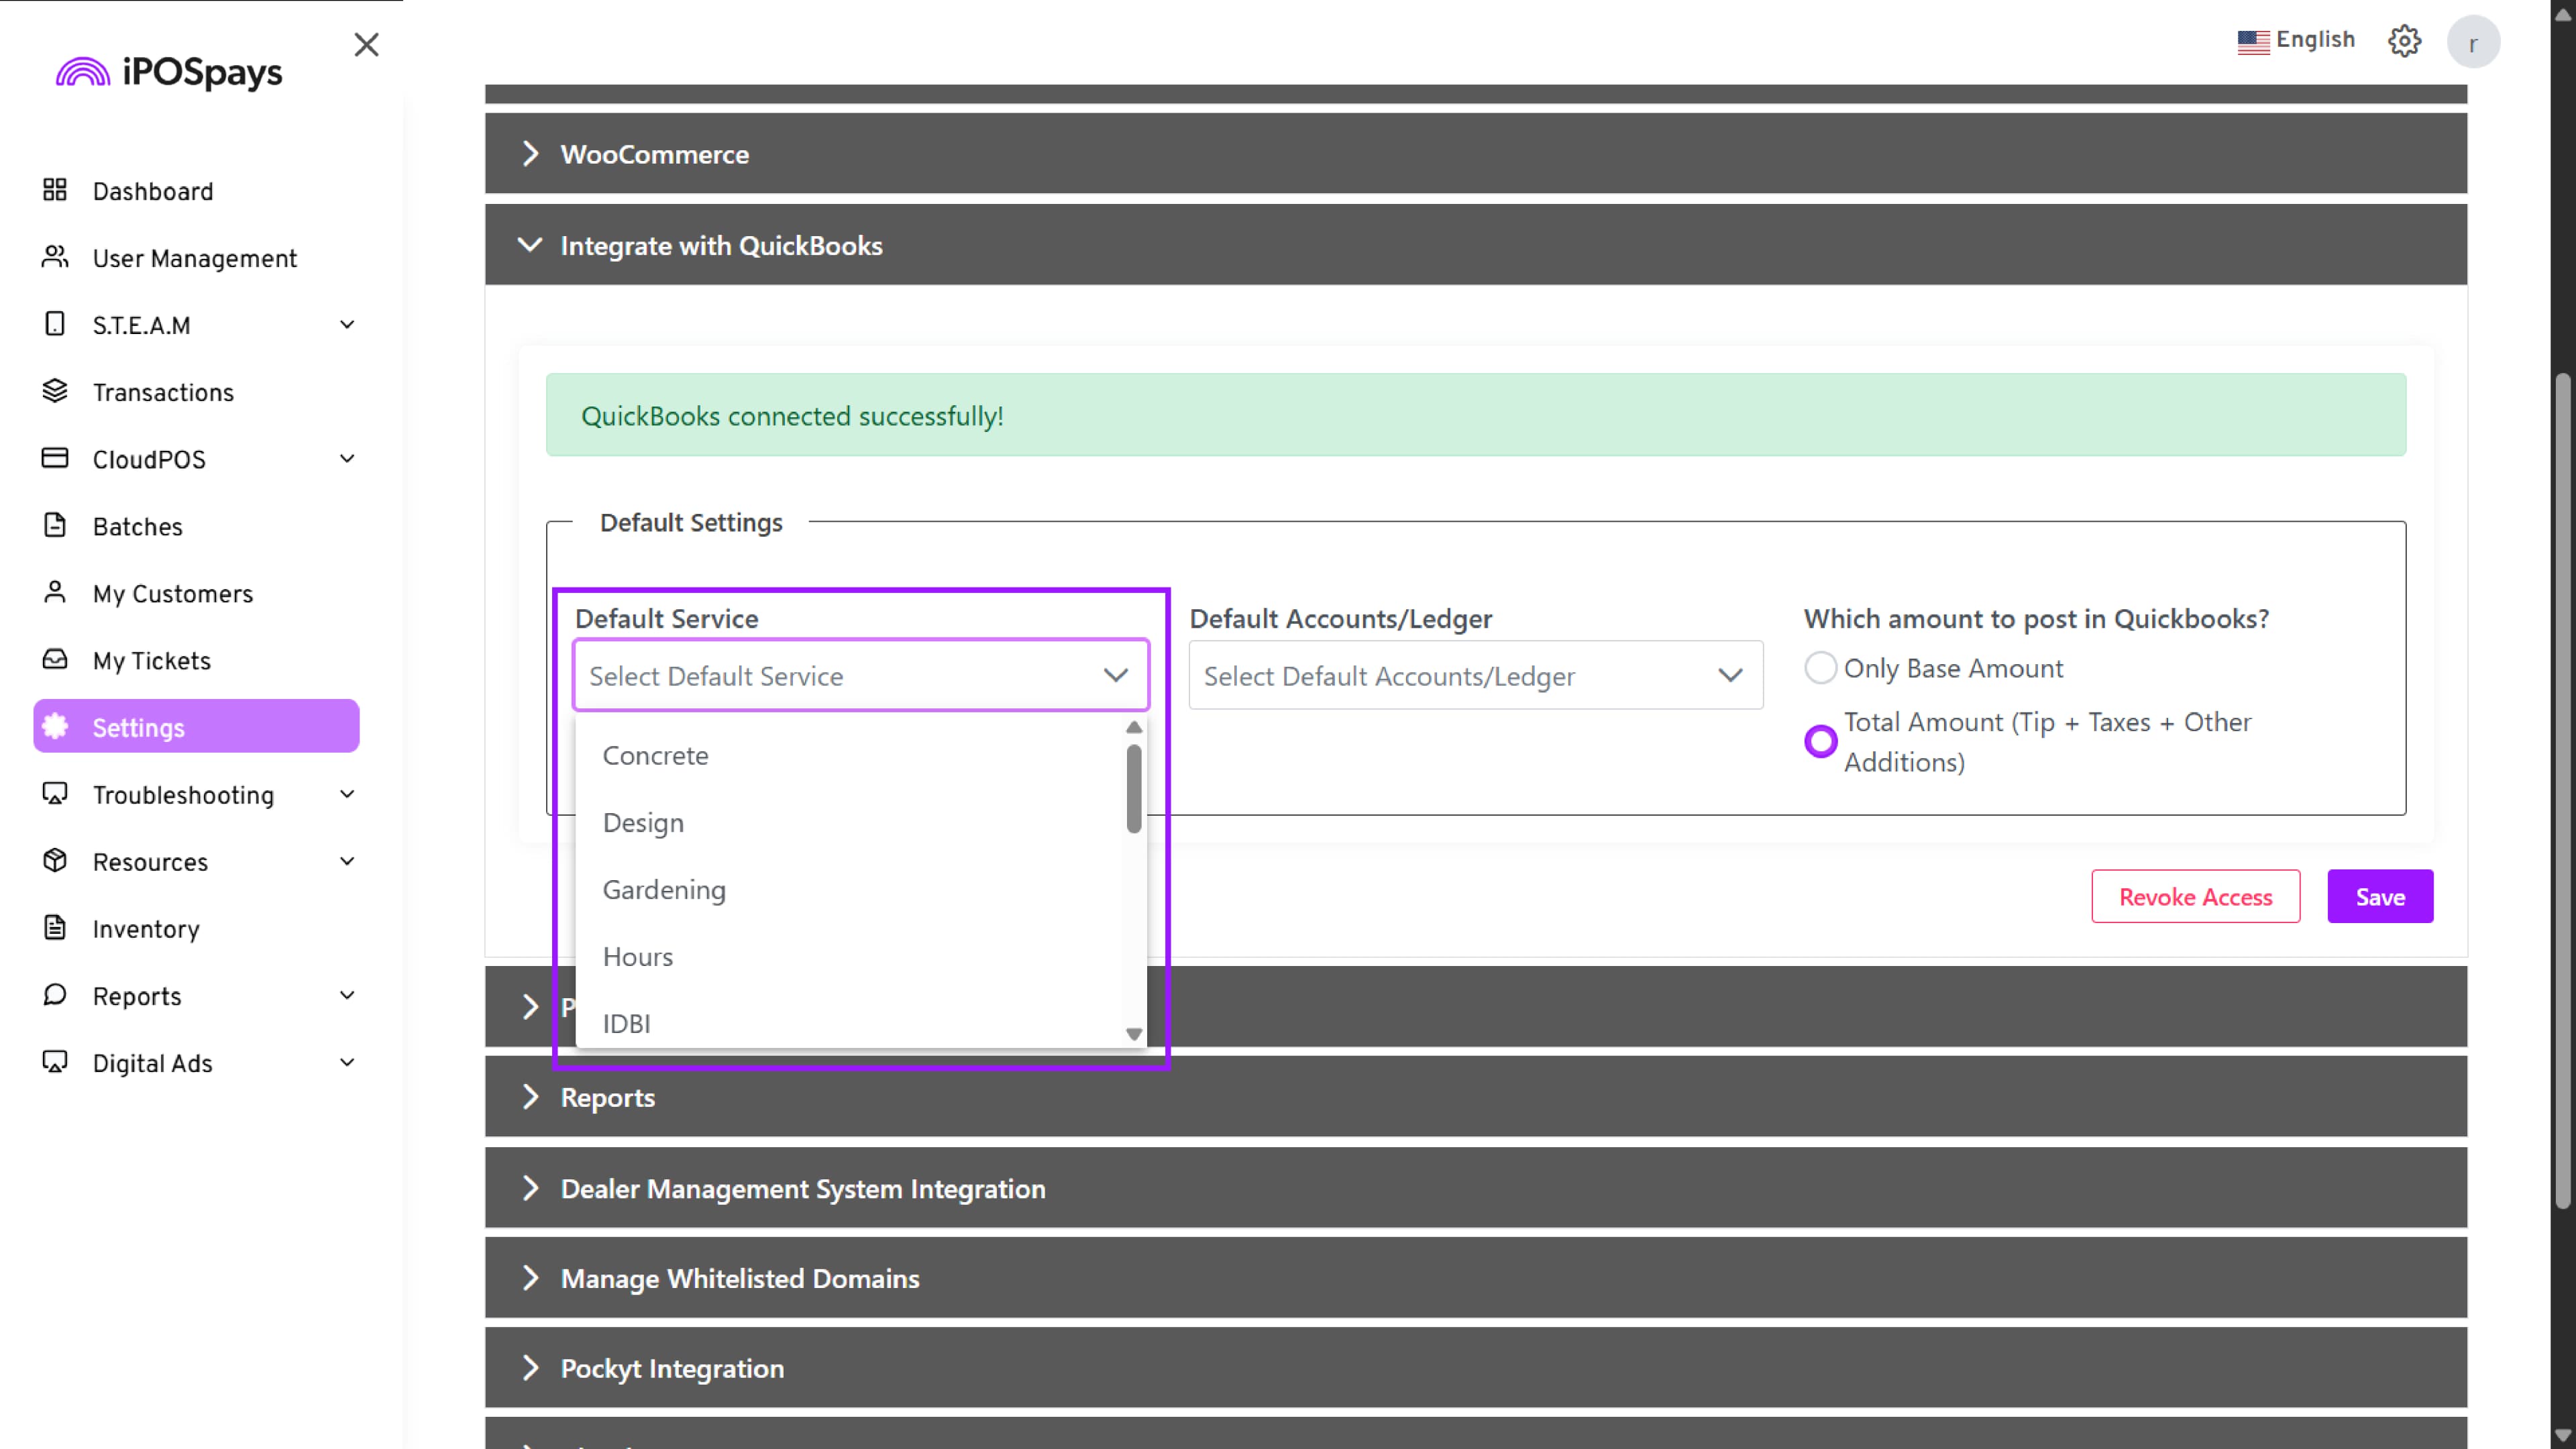2576x1449 pixels.
Task: Click the Inventory file icon
Action: [x=55, y=928]
